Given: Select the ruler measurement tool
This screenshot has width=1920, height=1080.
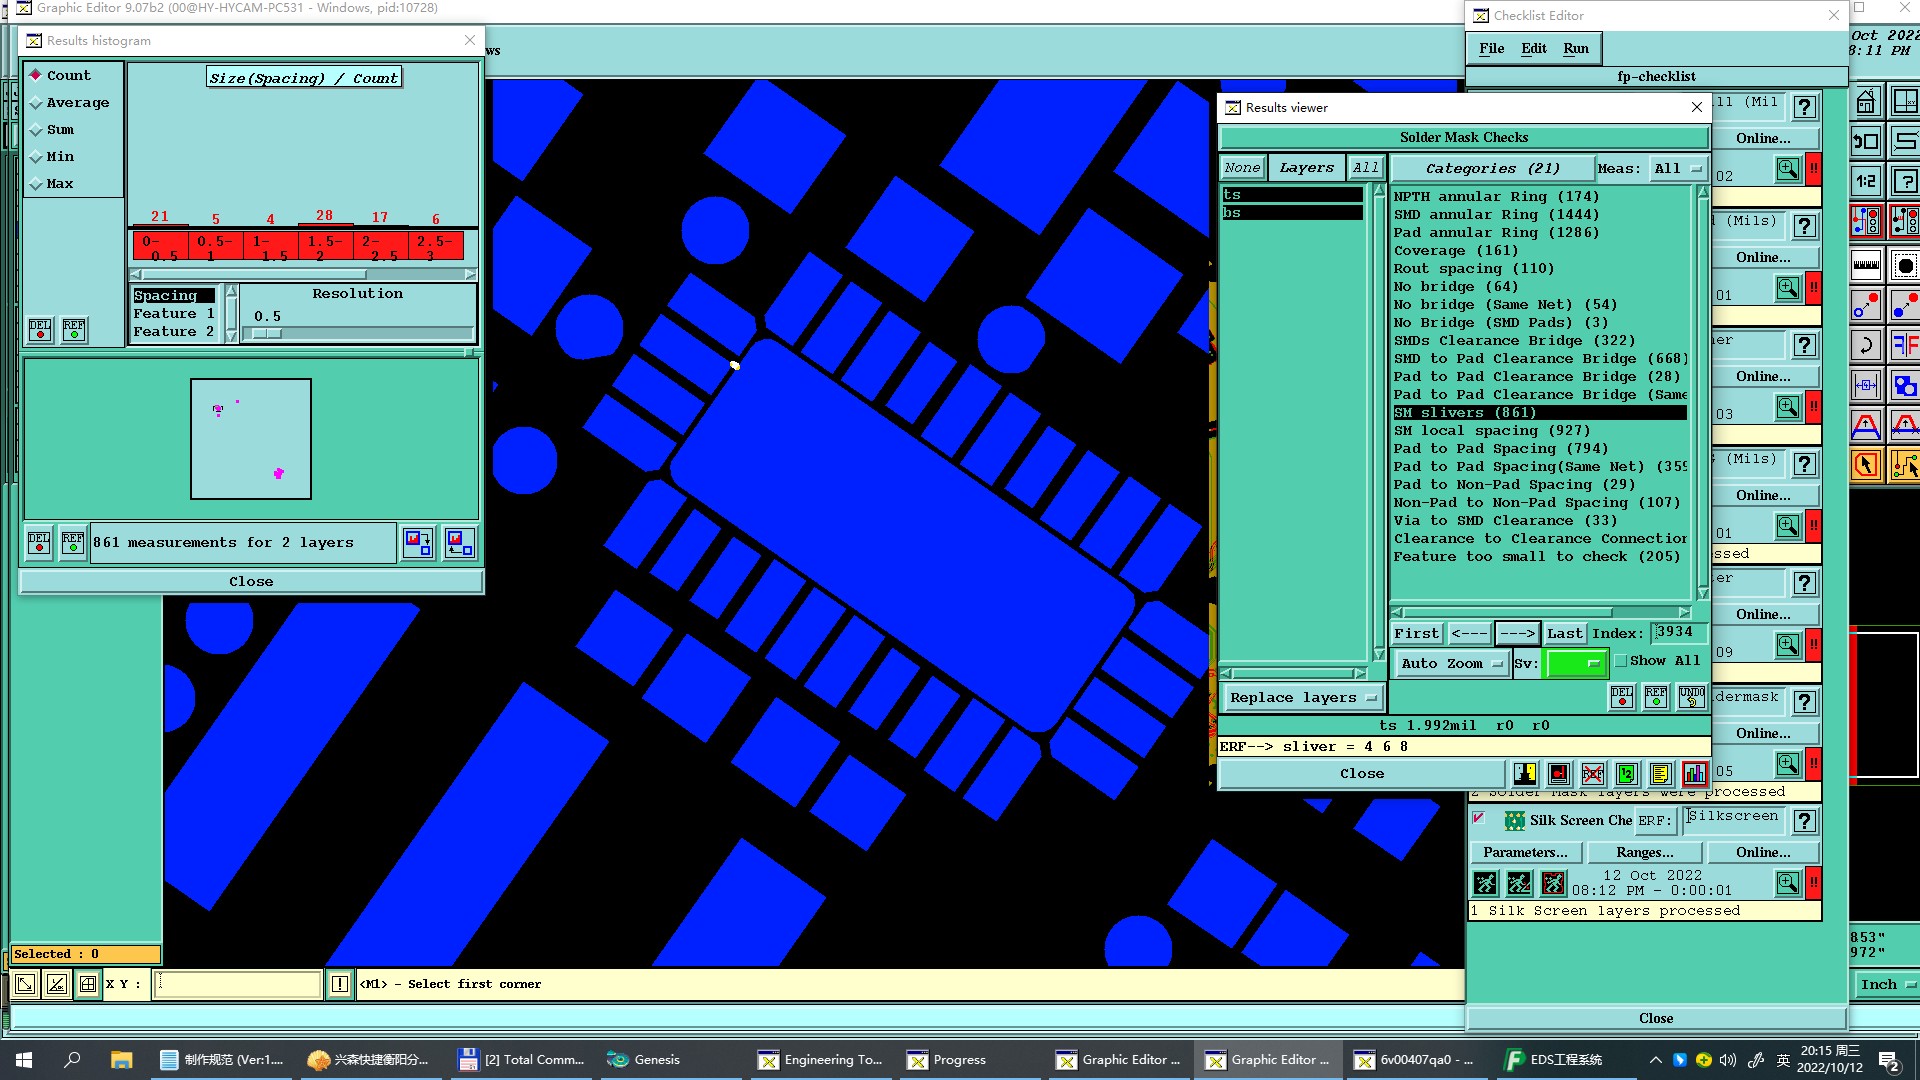Looking at the screenshot, I should pyautogui.click(x=1866, y=265).
